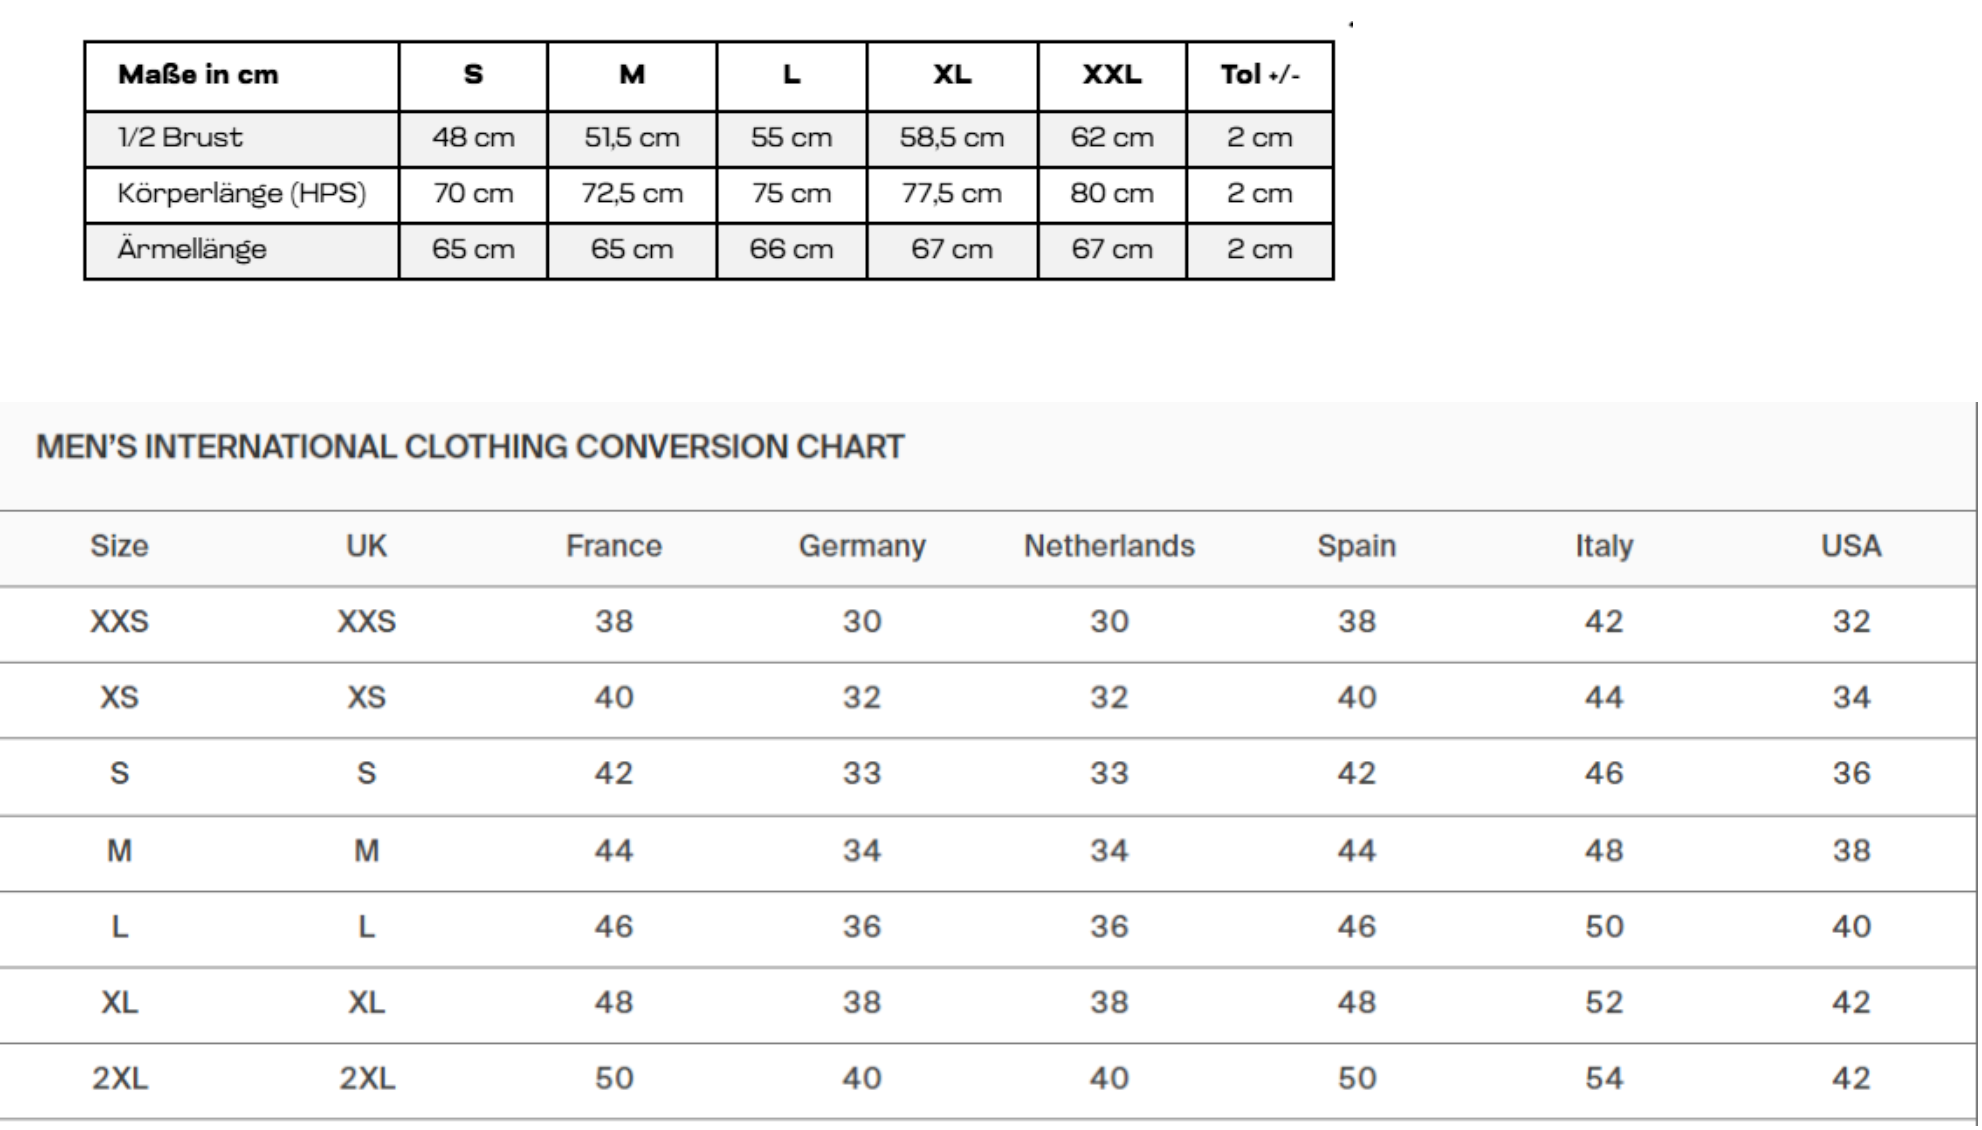The image size is (1982, 1130).
Task: Select Spain value 46 in L row
Action: point(1357,927)
